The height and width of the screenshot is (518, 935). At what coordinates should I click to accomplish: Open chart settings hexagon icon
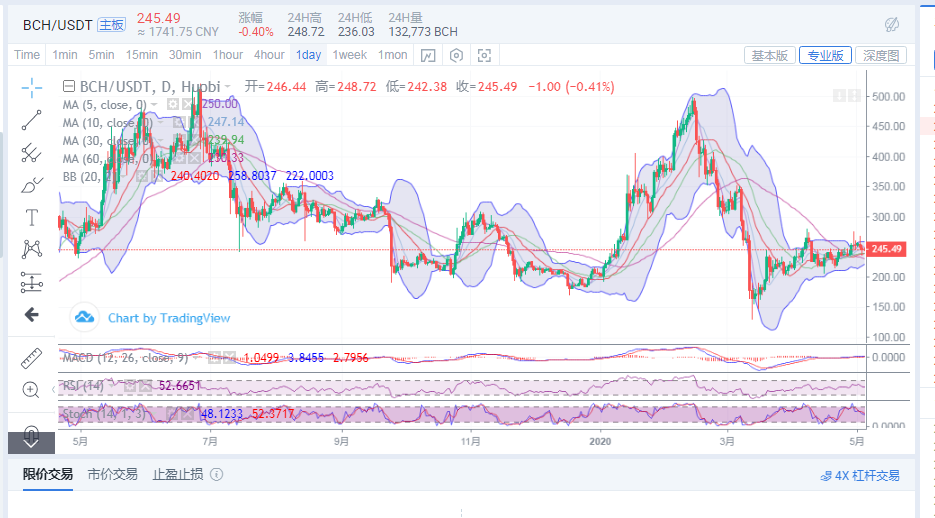456,55
